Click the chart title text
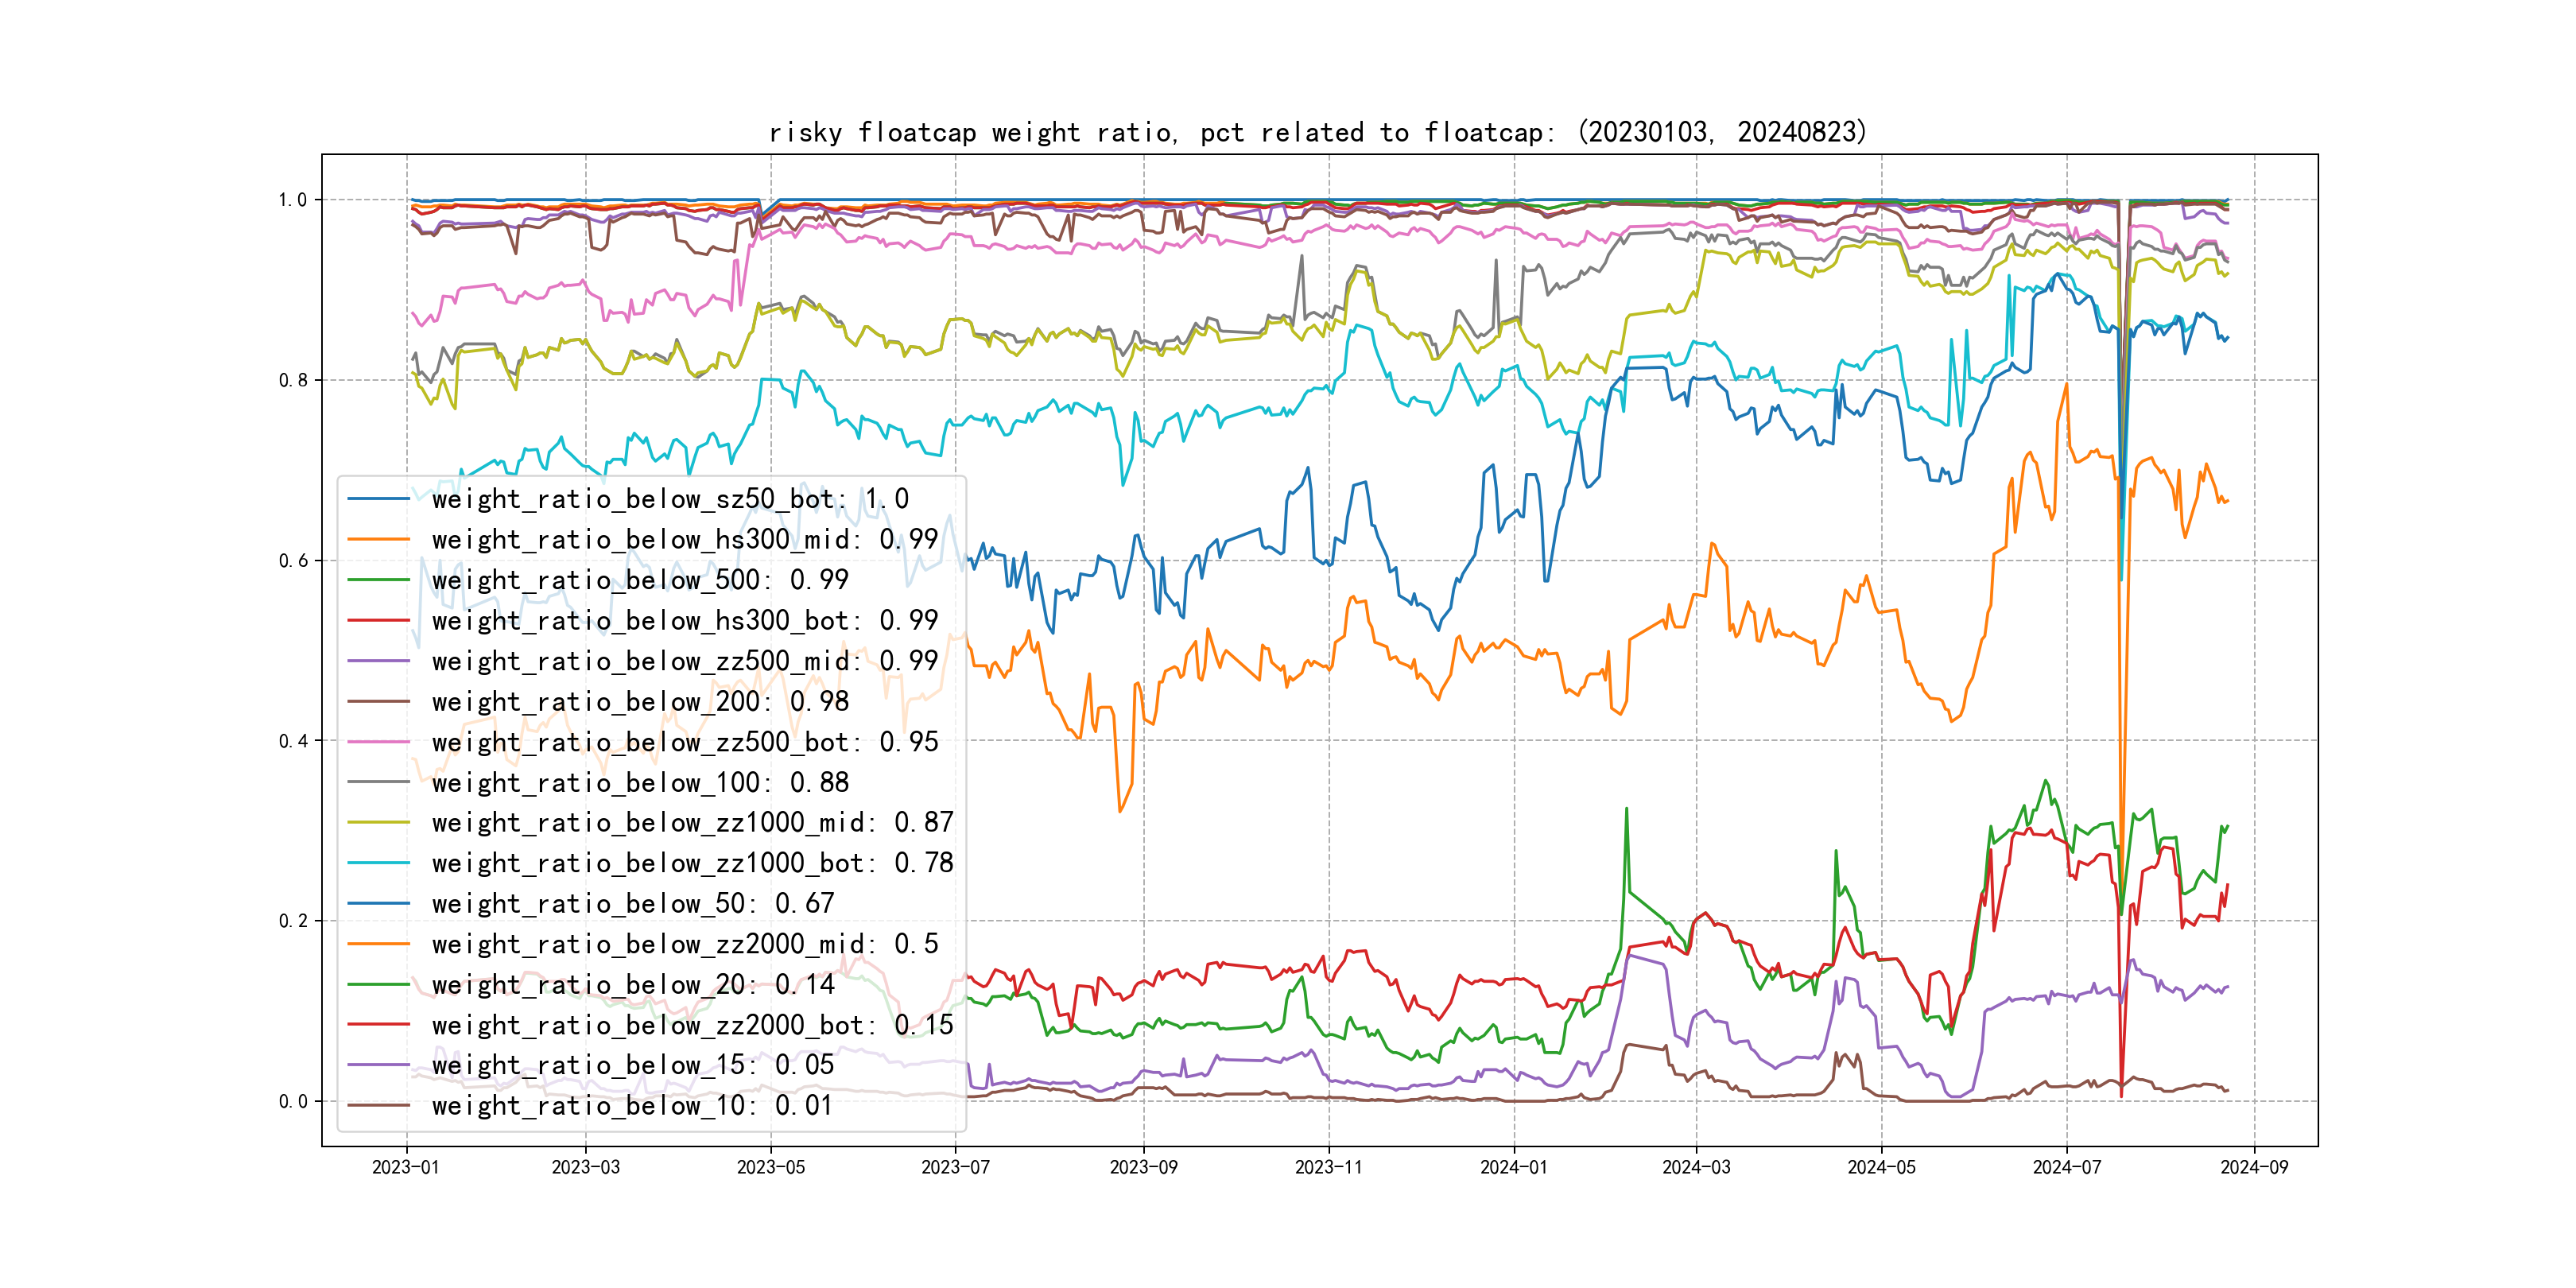This screenshot has width=2576, height=1288. (1317, 132)
